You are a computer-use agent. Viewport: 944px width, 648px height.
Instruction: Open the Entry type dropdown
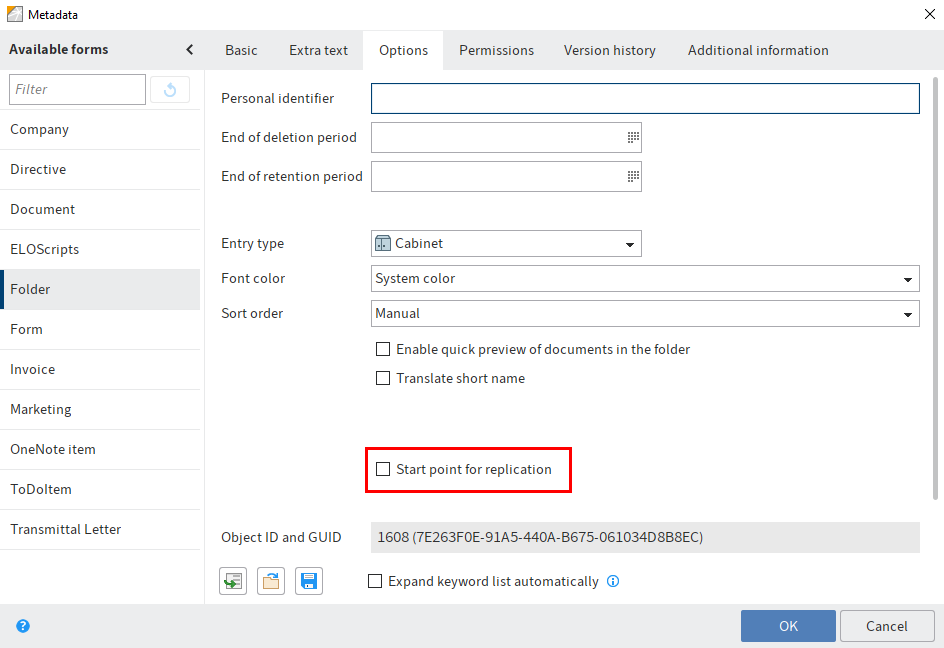(506, 243)
